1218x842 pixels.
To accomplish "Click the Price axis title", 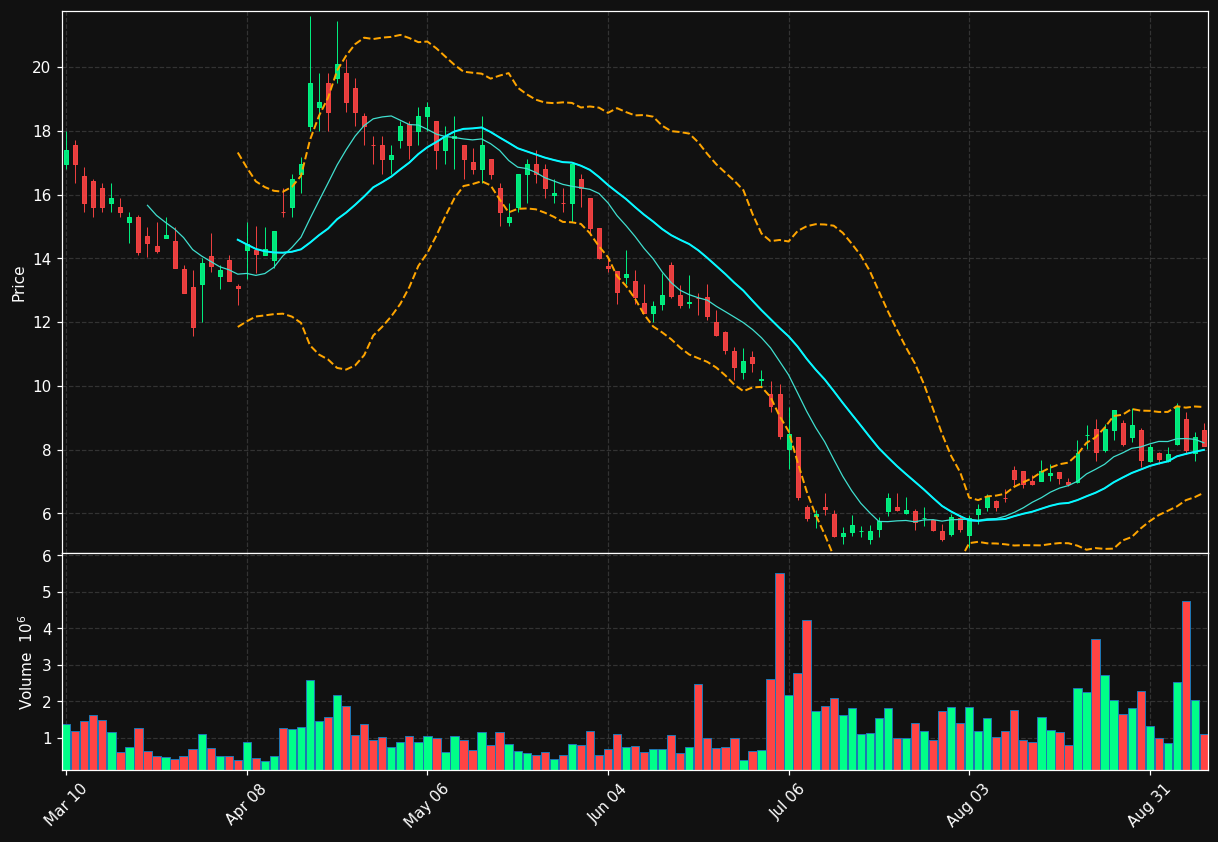I will point(19,283).
